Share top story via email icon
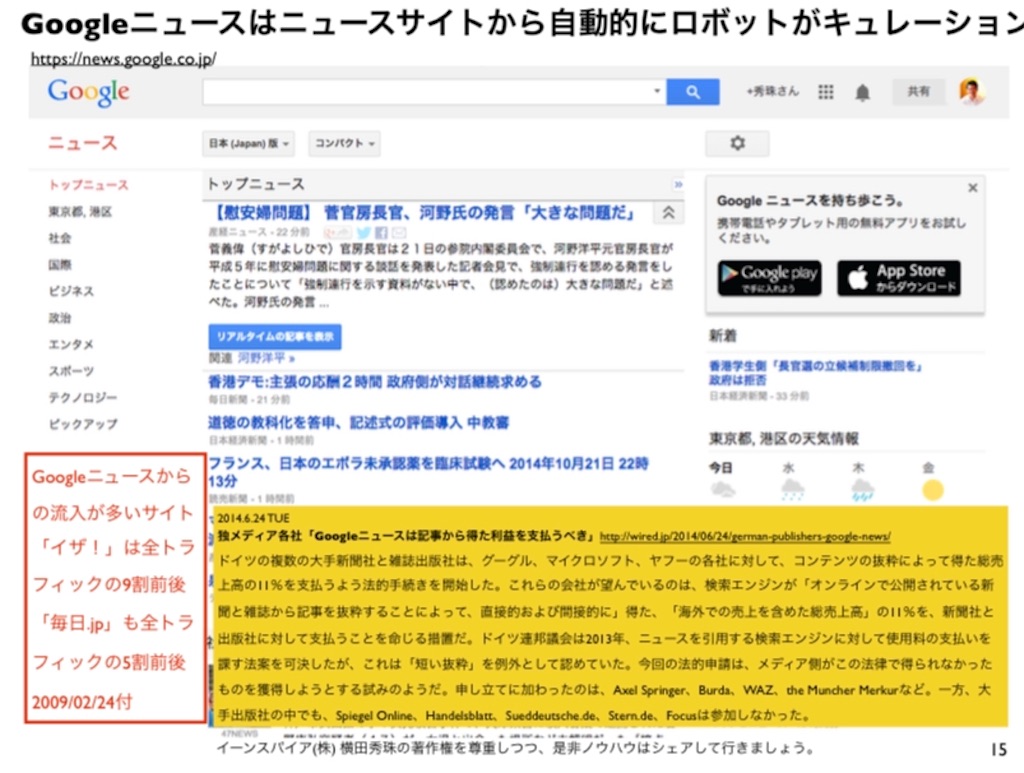 399,232
